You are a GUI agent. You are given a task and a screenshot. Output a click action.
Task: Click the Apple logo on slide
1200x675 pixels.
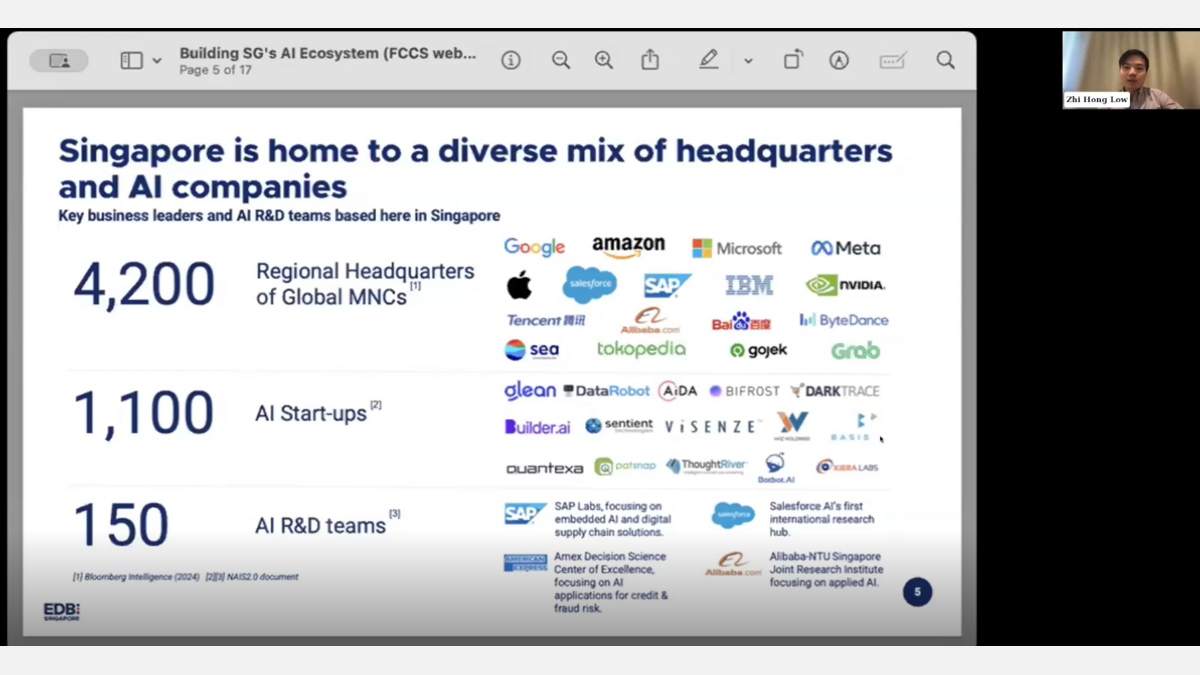coord(519,286)
